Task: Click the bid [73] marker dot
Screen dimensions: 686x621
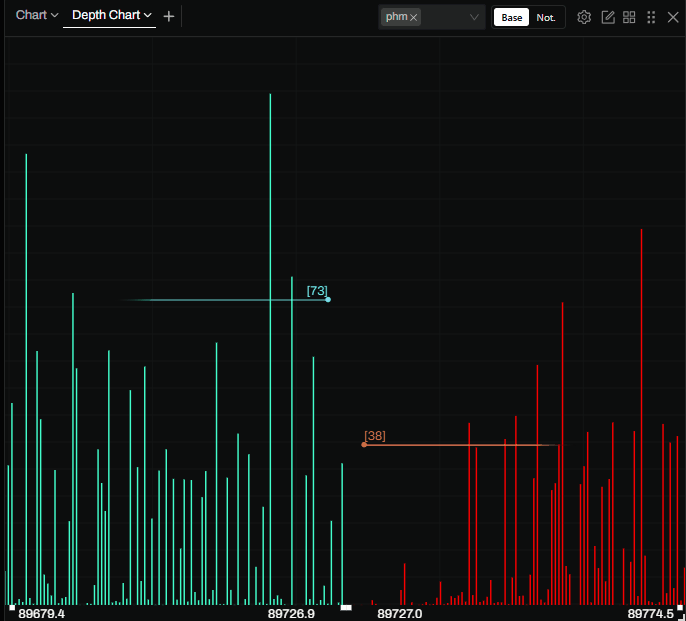Action: [x=328, y=300]
